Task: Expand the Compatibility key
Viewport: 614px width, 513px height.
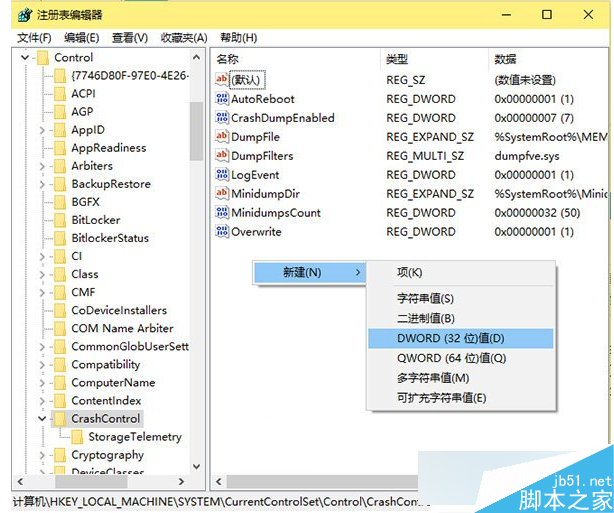Action: (x=42, y=365)
